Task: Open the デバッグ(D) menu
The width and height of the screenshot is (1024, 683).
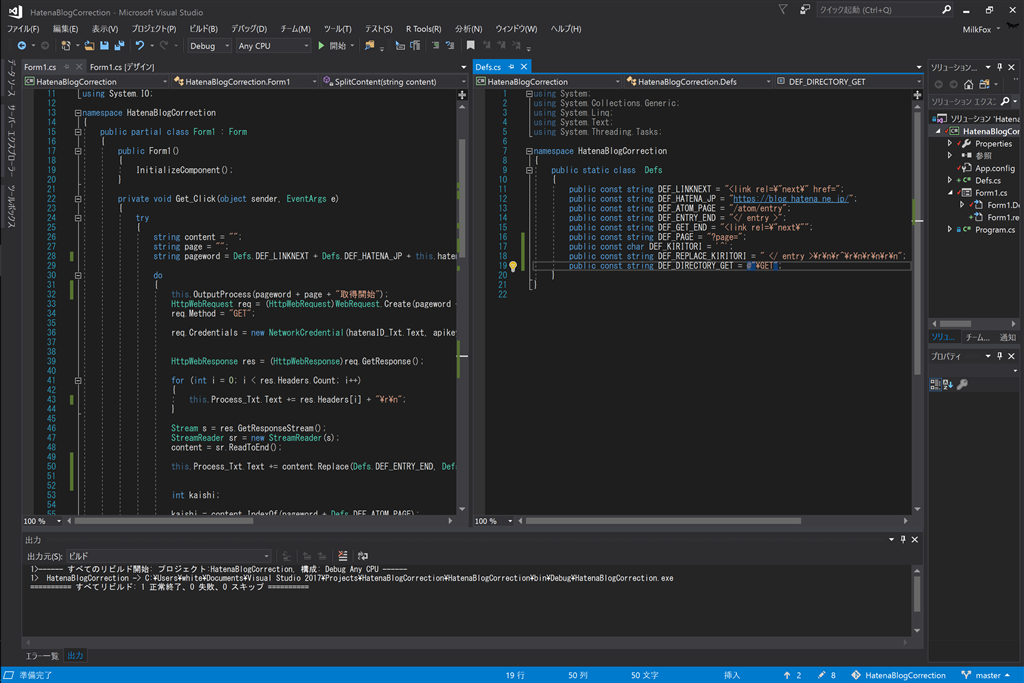Action: point(249,29)
